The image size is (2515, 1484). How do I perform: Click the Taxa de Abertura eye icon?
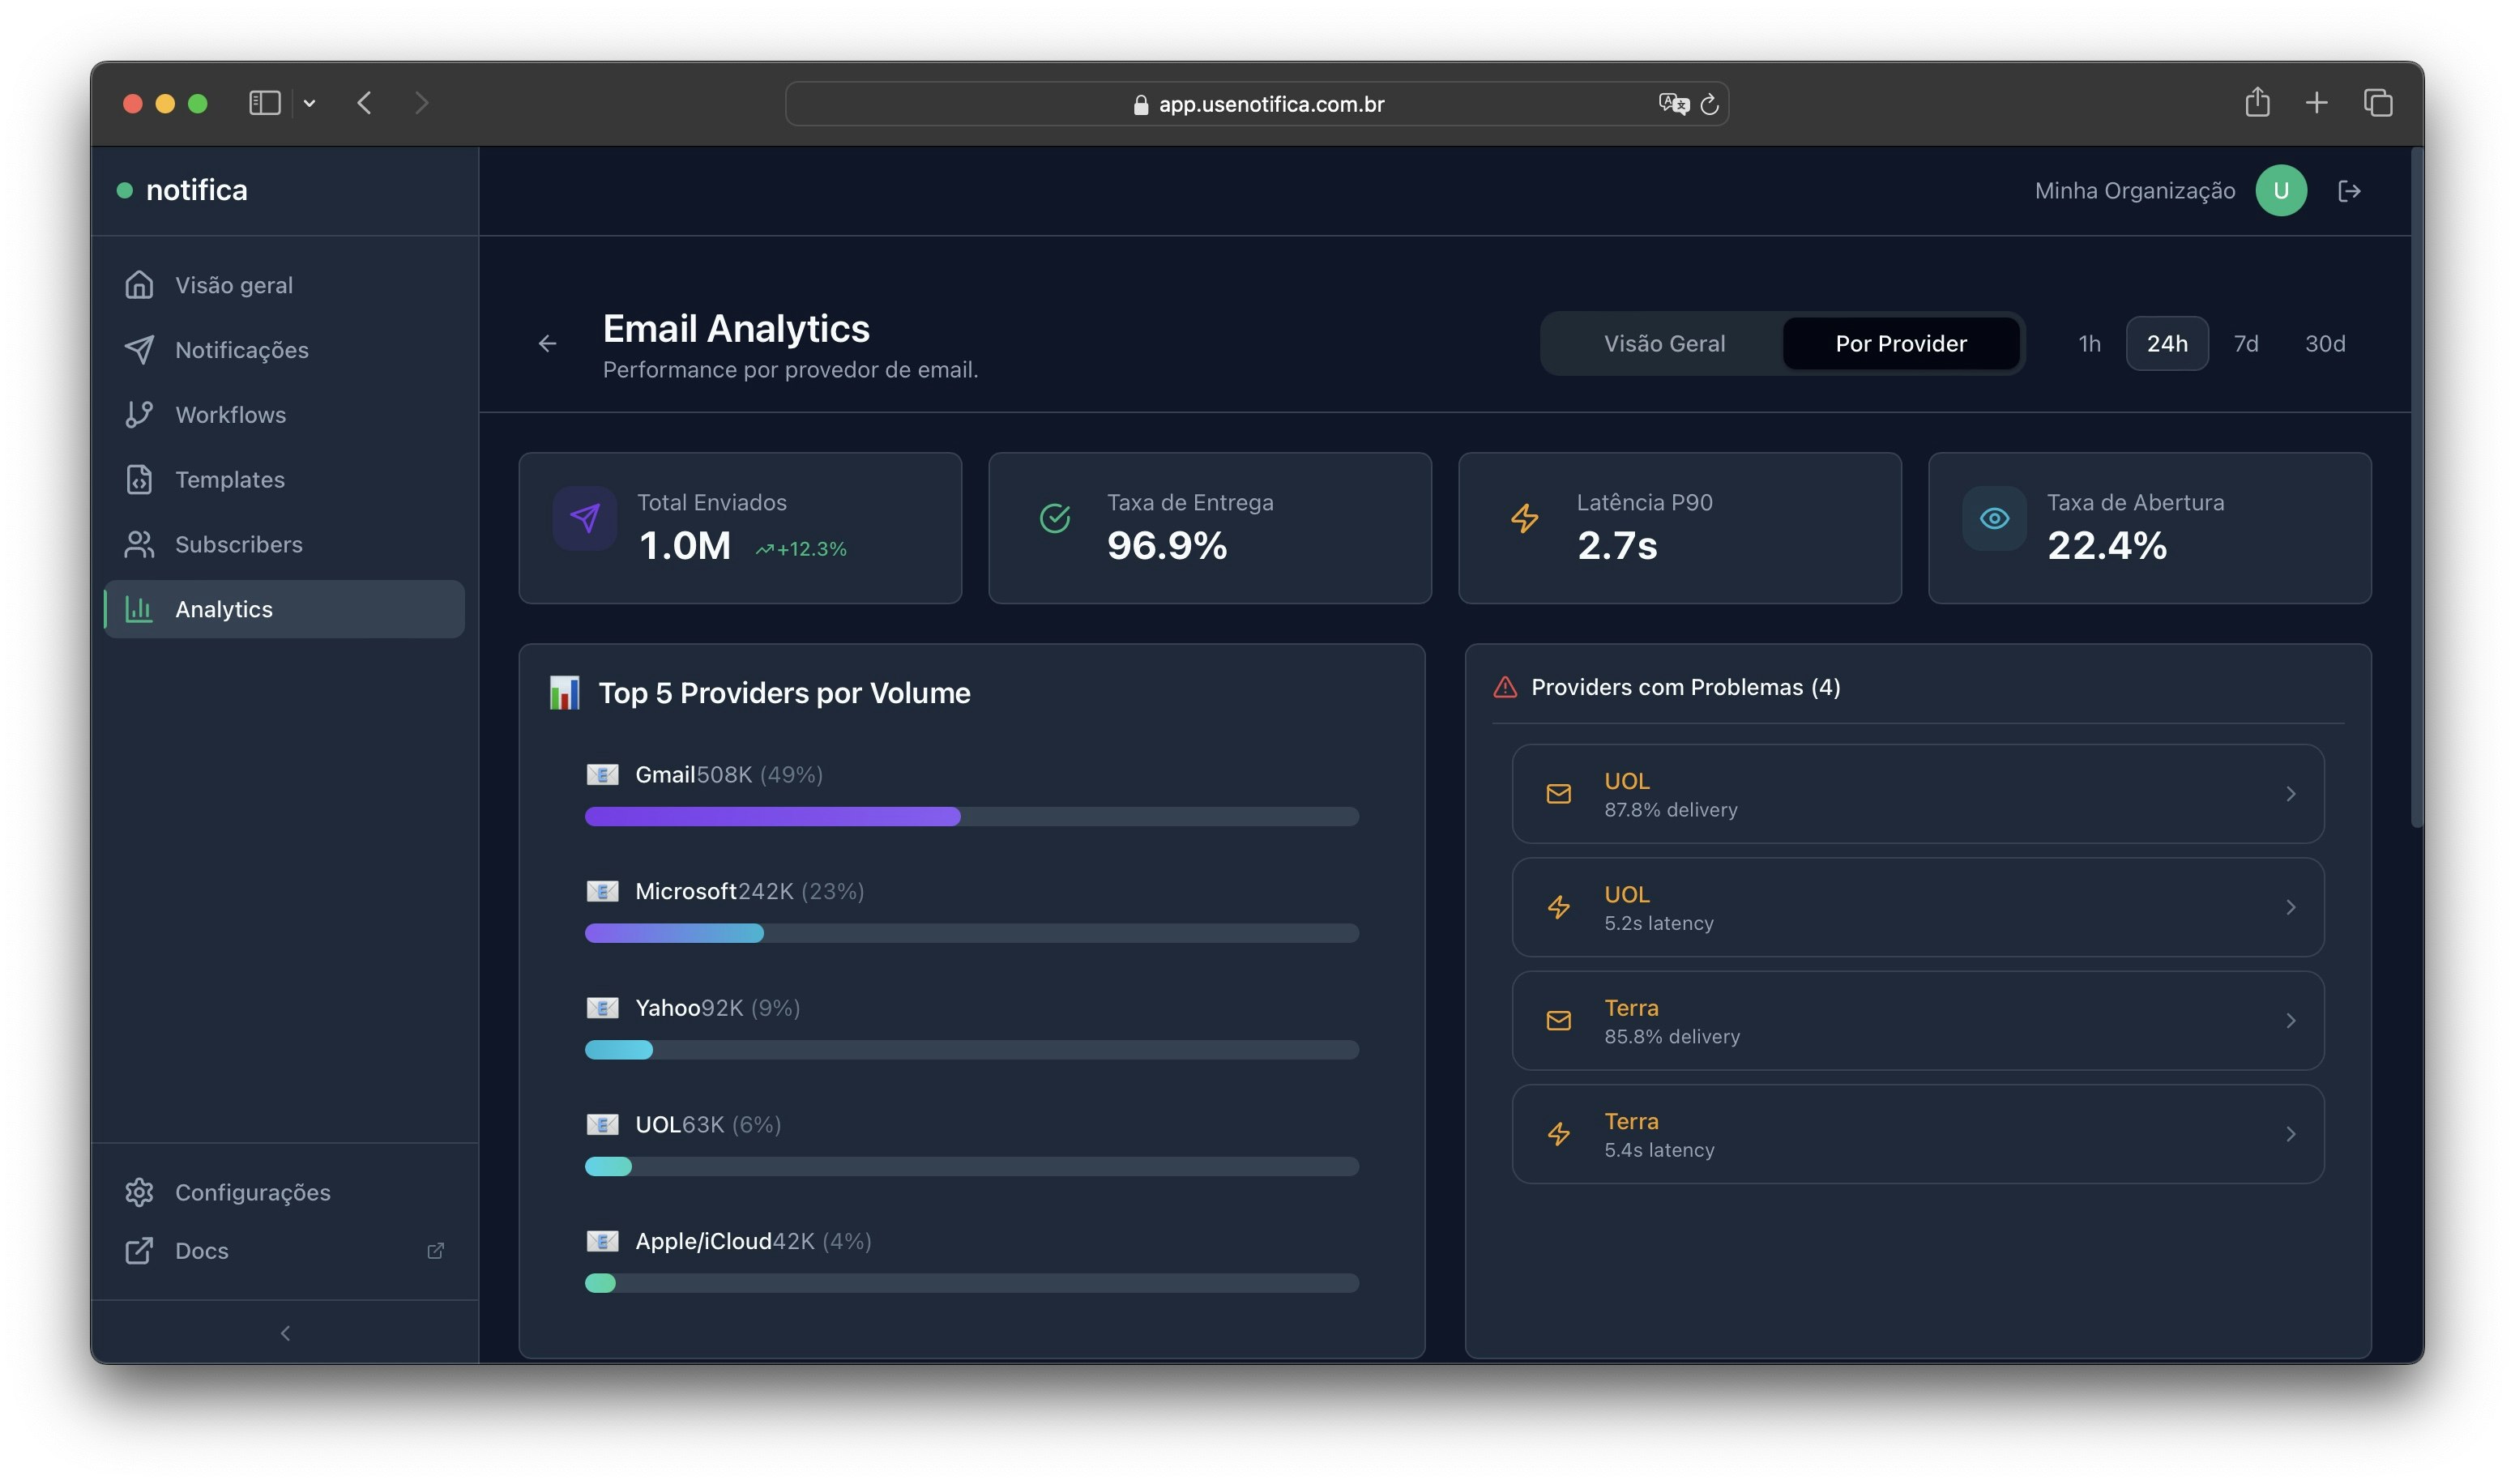[1992, 518]
